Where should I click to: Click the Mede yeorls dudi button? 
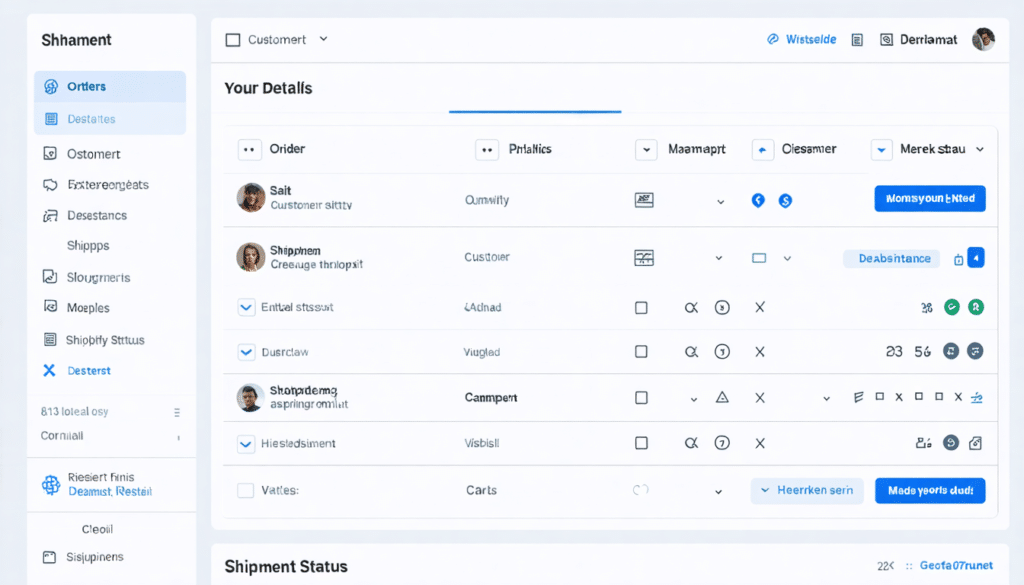coord(930,490)
